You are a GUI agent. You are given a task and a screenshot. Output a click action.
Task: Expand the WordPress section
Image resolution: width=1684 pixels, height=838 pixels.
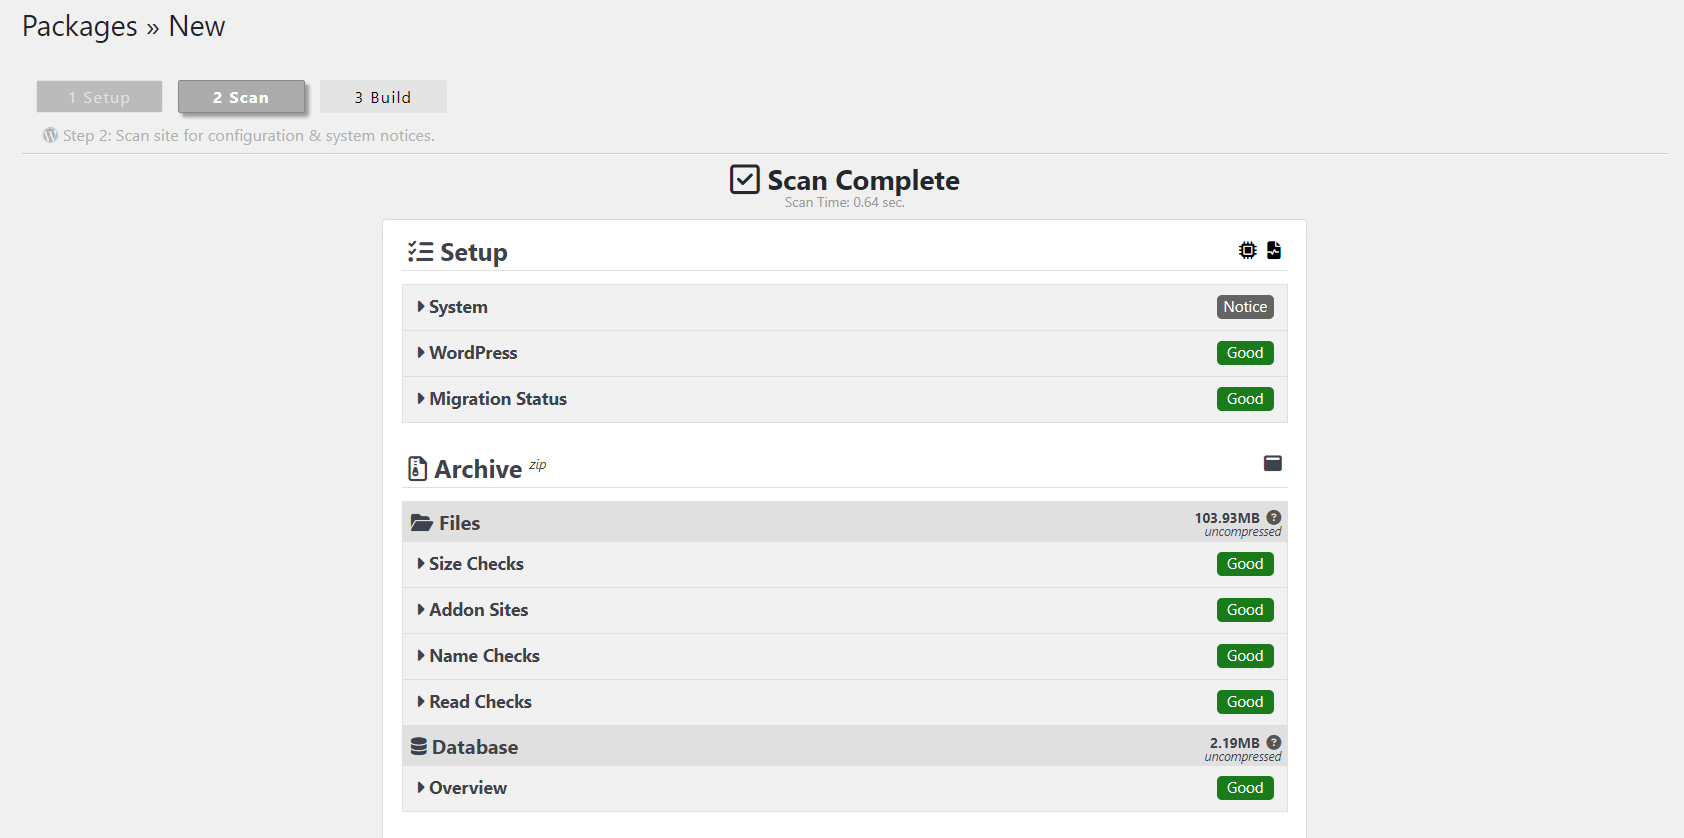click(x=473, y=353)
